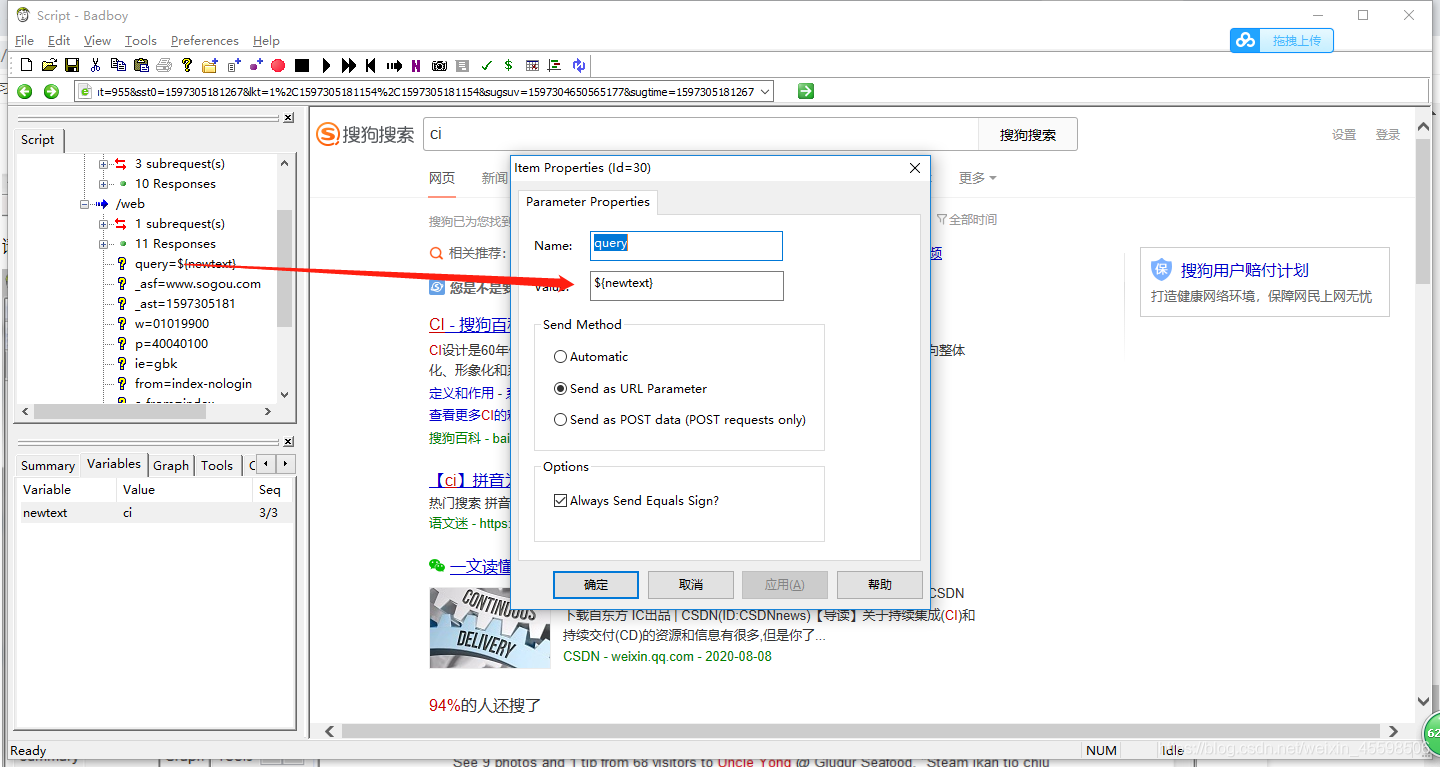Collapse the /web request node
Screen dimensions: 1440x767
pos(86,204)
